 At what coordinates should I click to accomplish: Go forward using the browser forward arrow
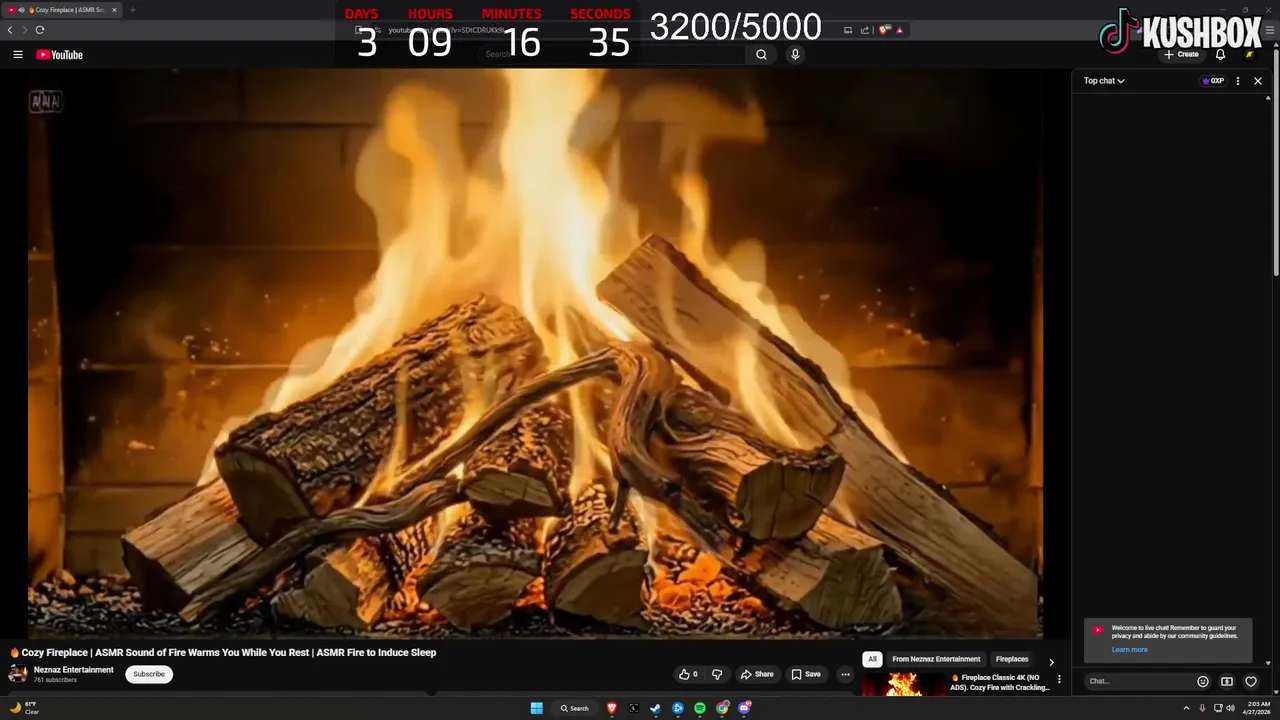(25, 30)
